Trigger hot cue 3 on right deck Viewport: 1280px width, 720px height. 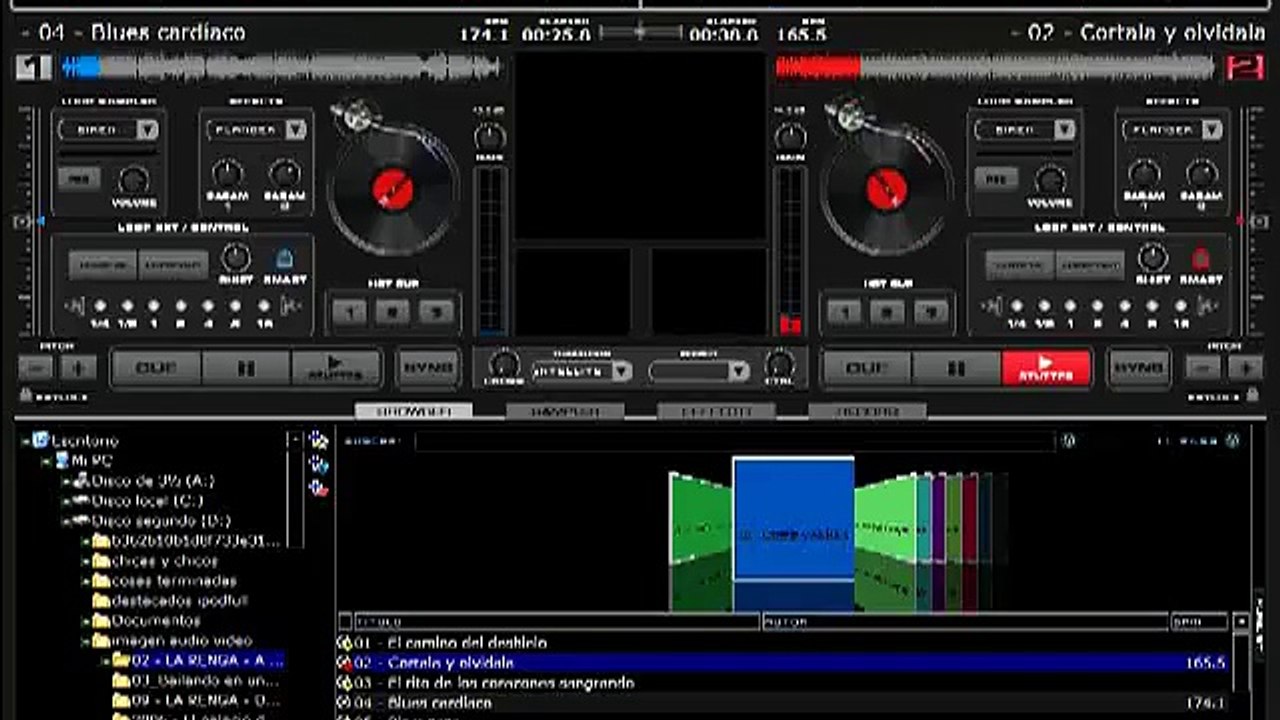(x=930, y=312)
